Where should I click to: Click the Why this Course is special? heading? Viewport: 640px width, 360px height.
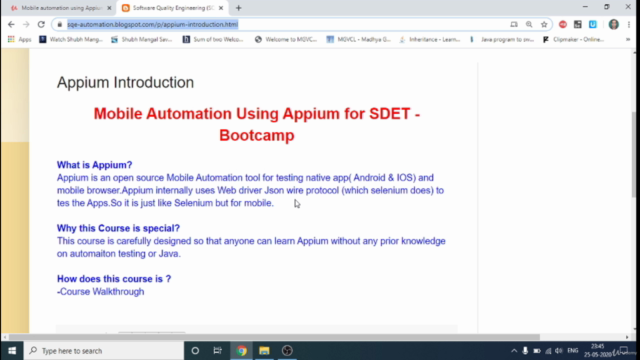[118, 228]
